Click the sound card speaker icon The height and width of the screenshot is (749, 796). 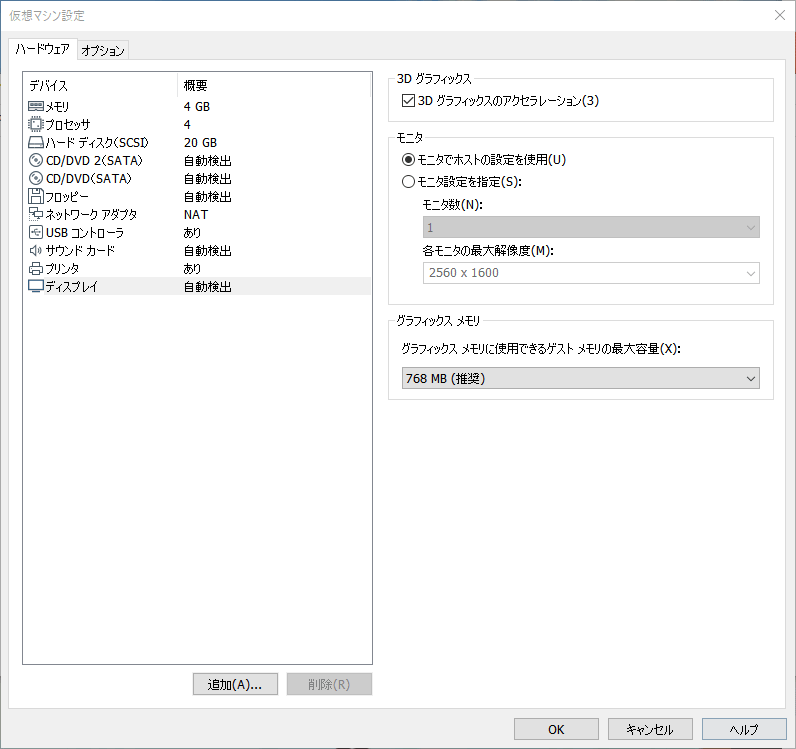36,250
